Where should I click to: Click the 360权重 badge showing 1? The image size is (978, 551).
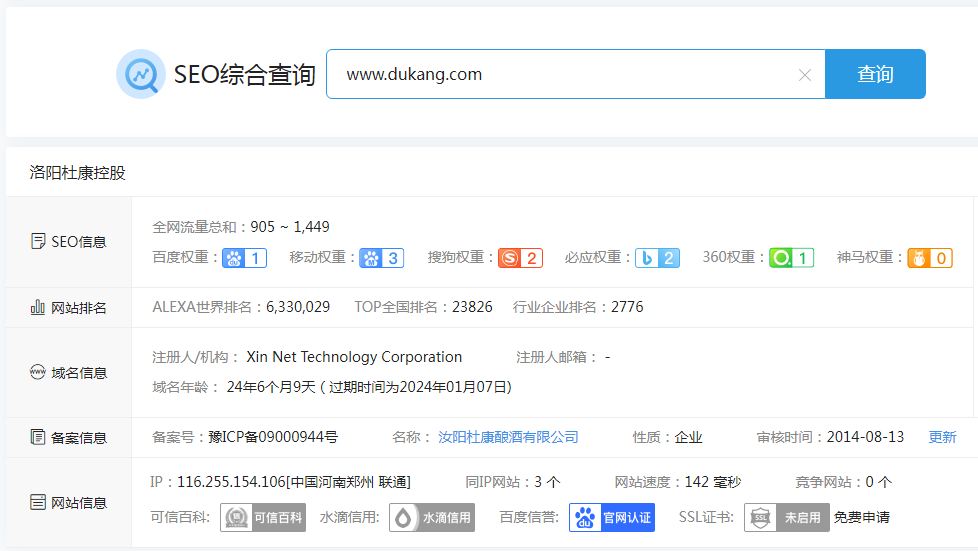tap(792, 258)
